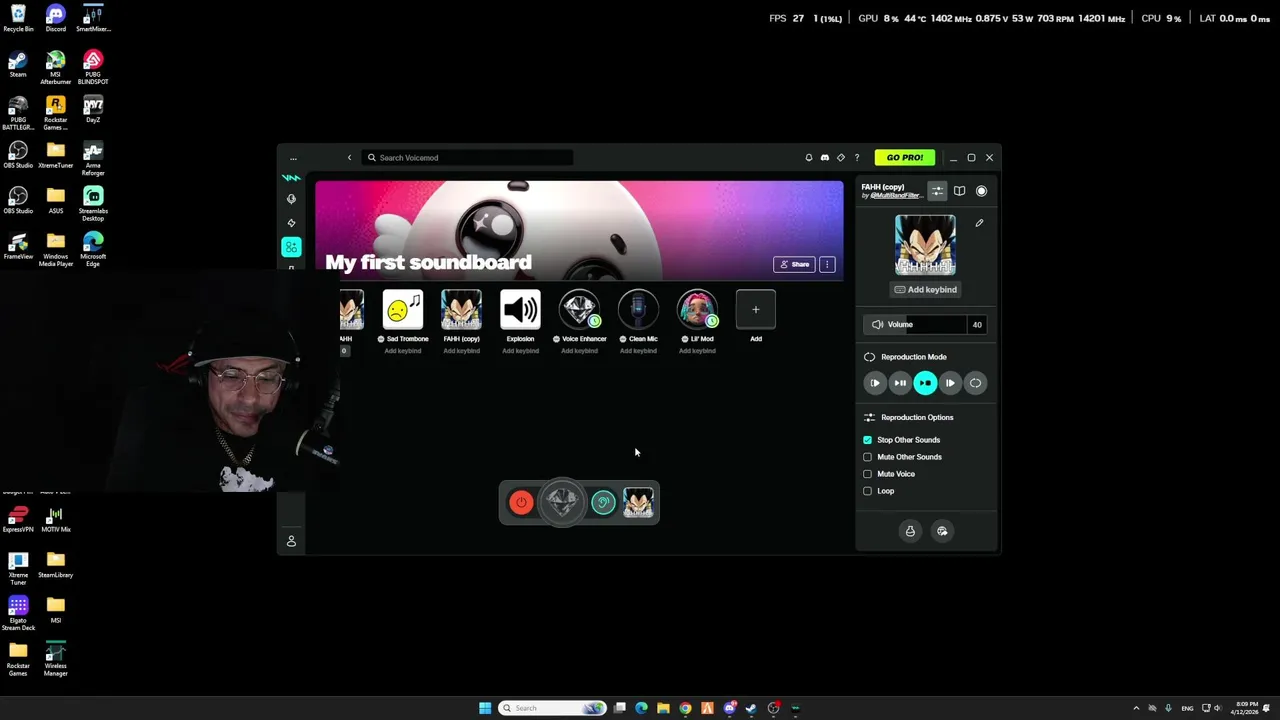1280x720 pixels.
Task: Open the Discord desktop shortcut
Action: pyautogui.click(x=55, y=18)
